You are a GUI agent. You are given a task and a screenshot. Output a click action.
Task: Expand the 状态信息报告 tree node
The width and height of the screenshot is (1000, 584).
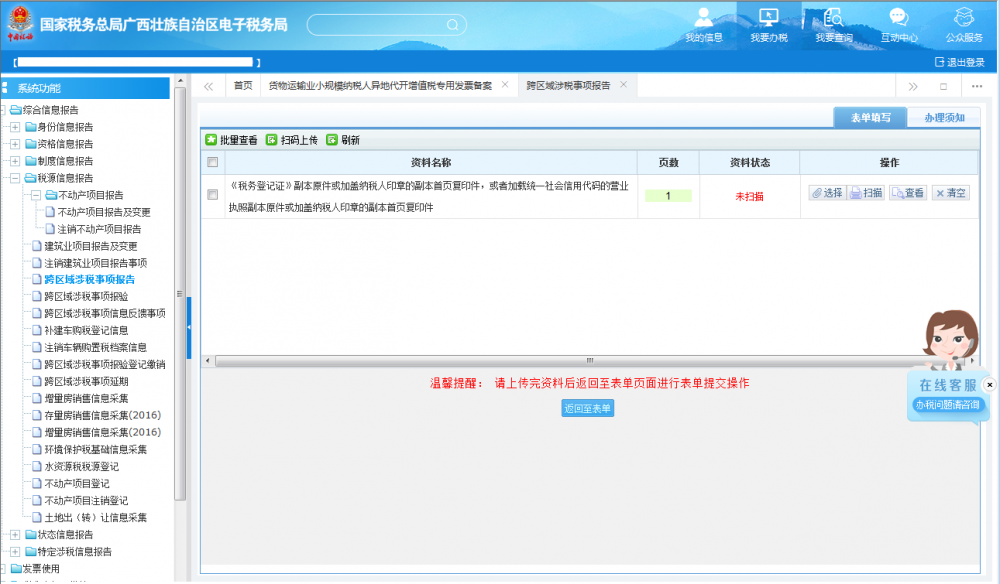click(x=15, y=535)
